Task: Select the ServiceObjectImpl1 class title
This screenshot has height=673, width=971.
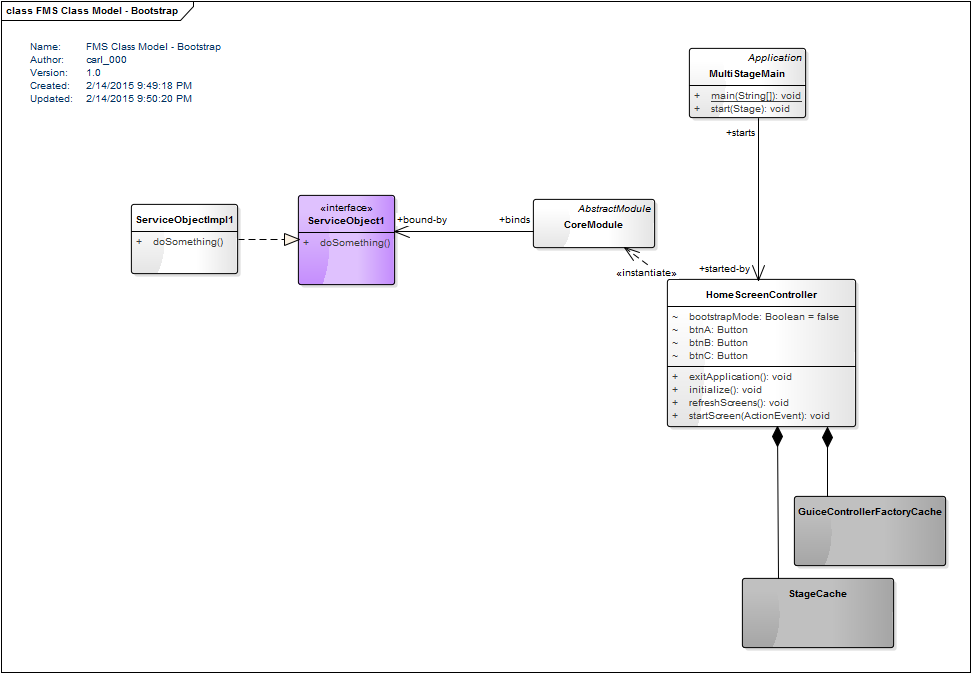Action: (185, 220)
